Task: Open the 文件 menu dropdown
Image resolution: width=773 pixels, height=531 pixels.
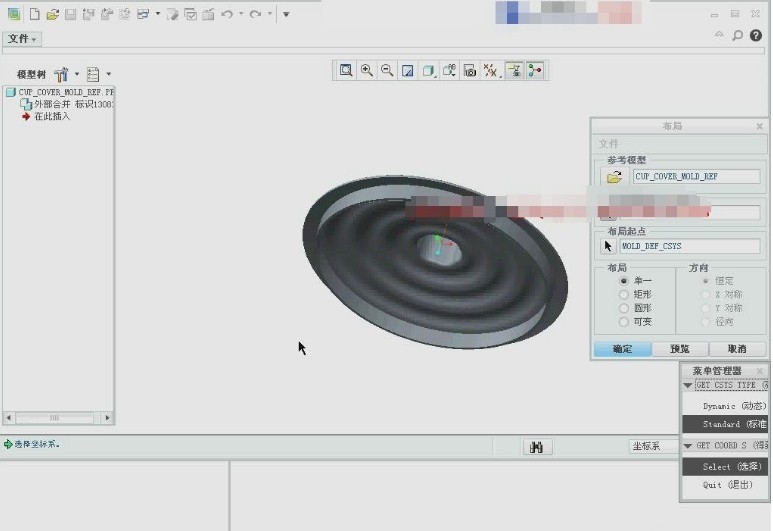Action: click(x=22, y=38)
